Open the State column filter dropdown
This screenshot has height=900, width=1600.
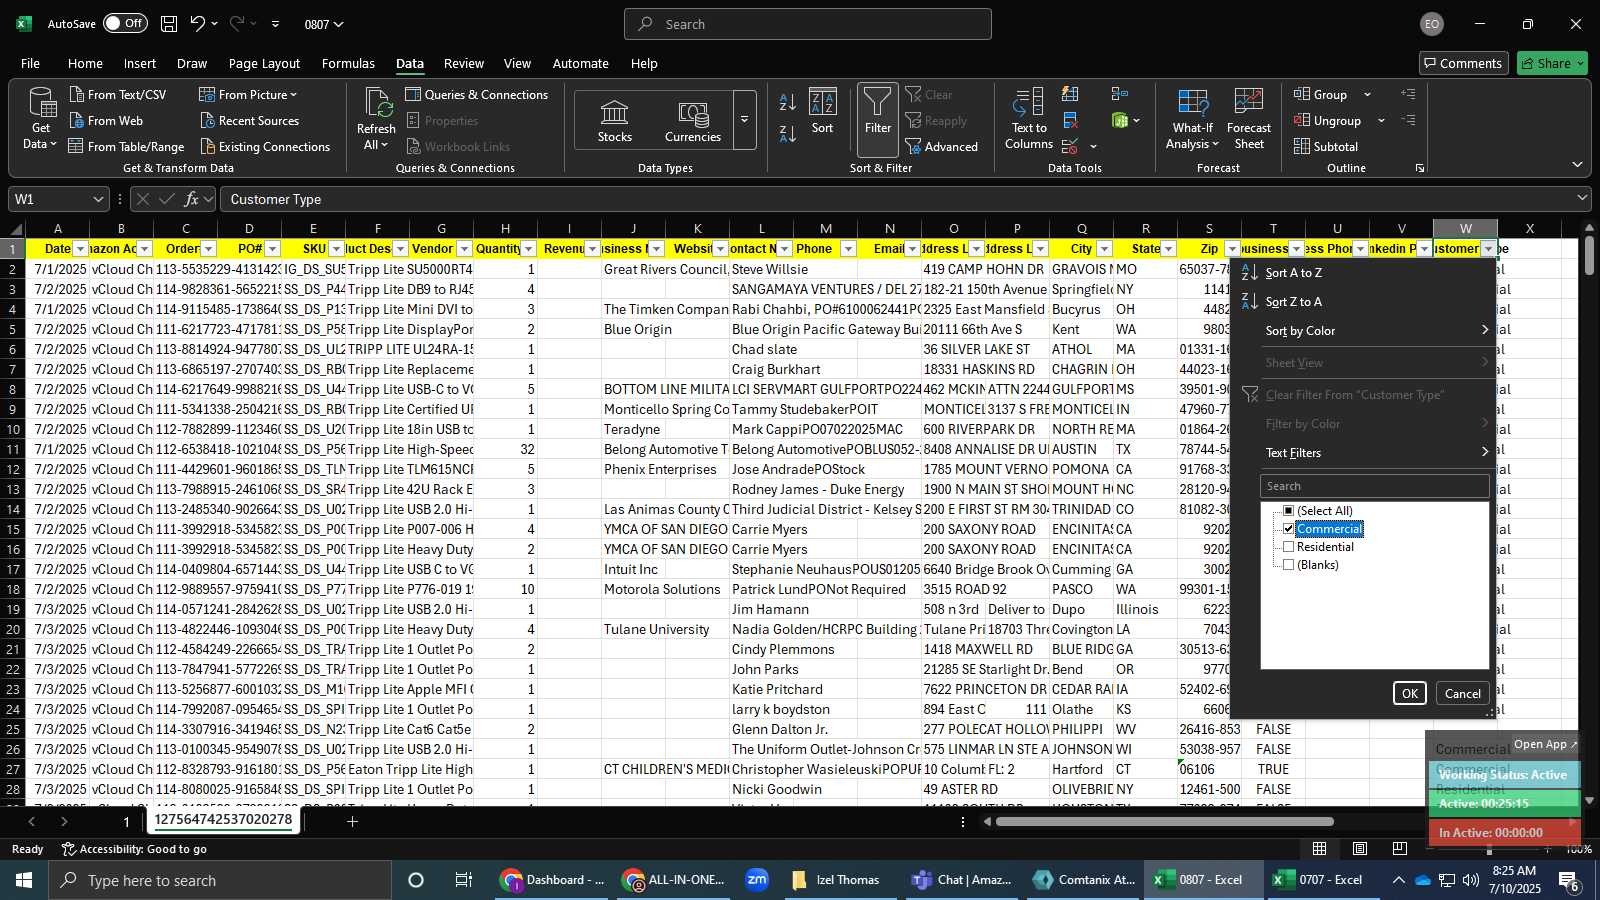1168,249
